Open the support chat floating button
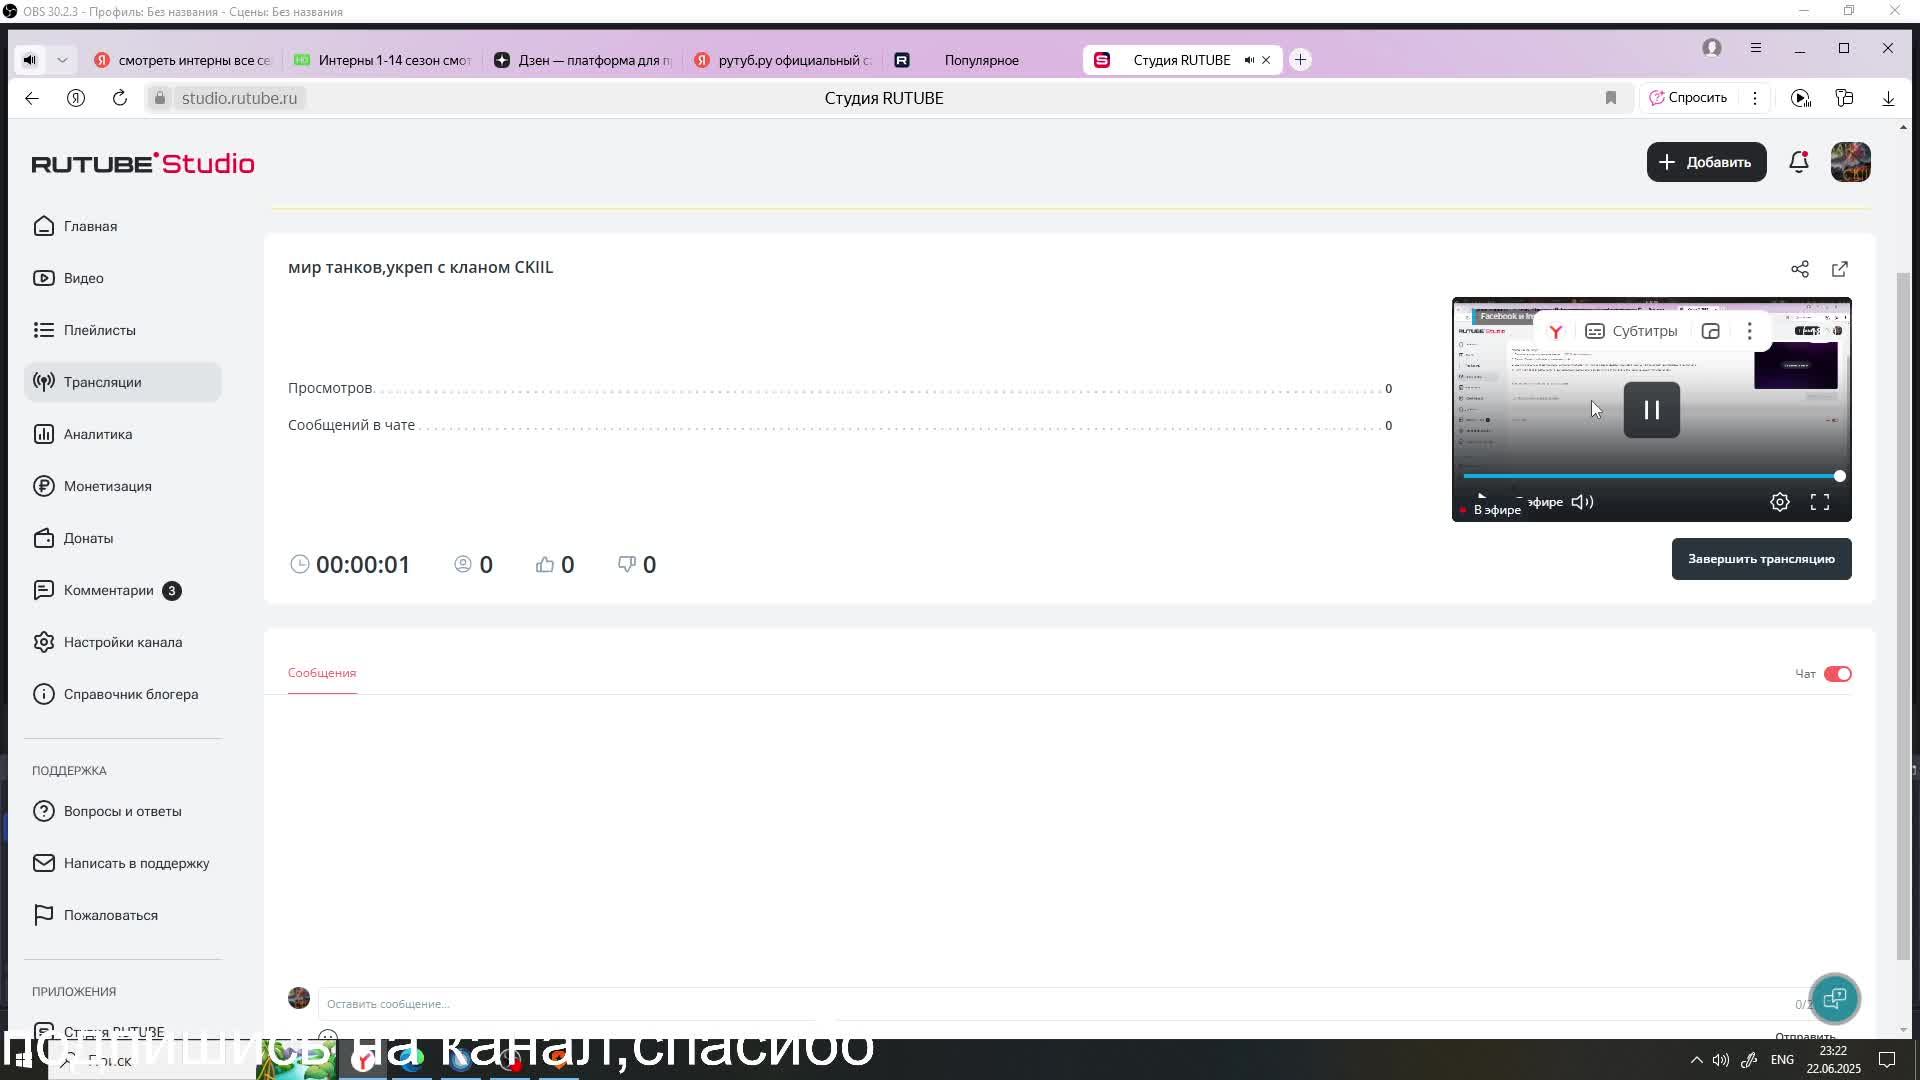This screenshot has width=1920, height=1080. pos(1834,998)
